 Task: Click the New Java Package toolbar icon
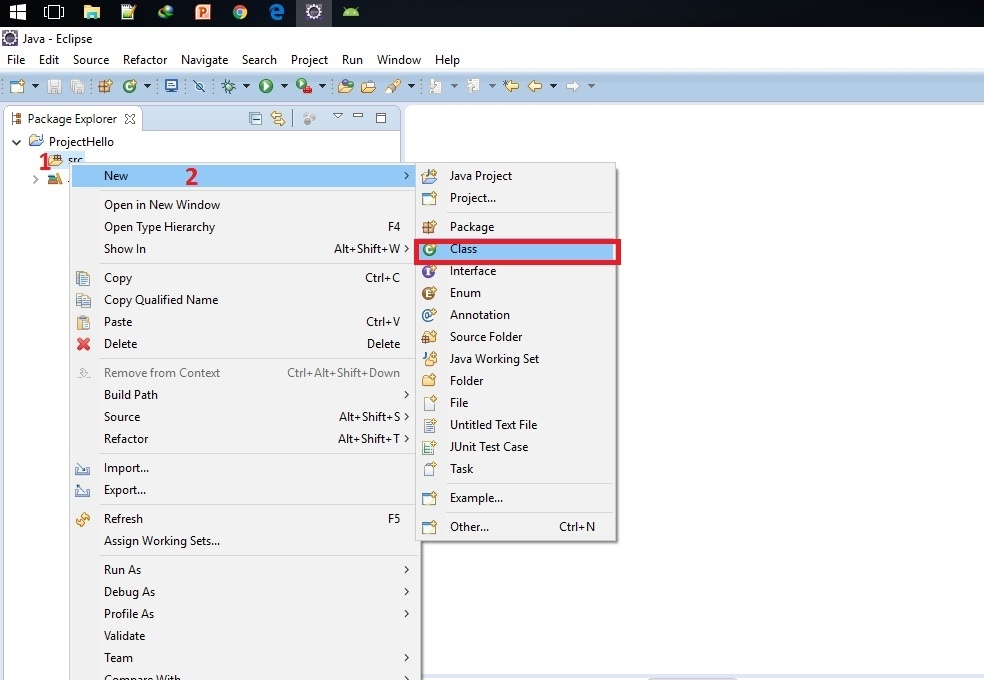pyautogui.click(x=106, y=87)
